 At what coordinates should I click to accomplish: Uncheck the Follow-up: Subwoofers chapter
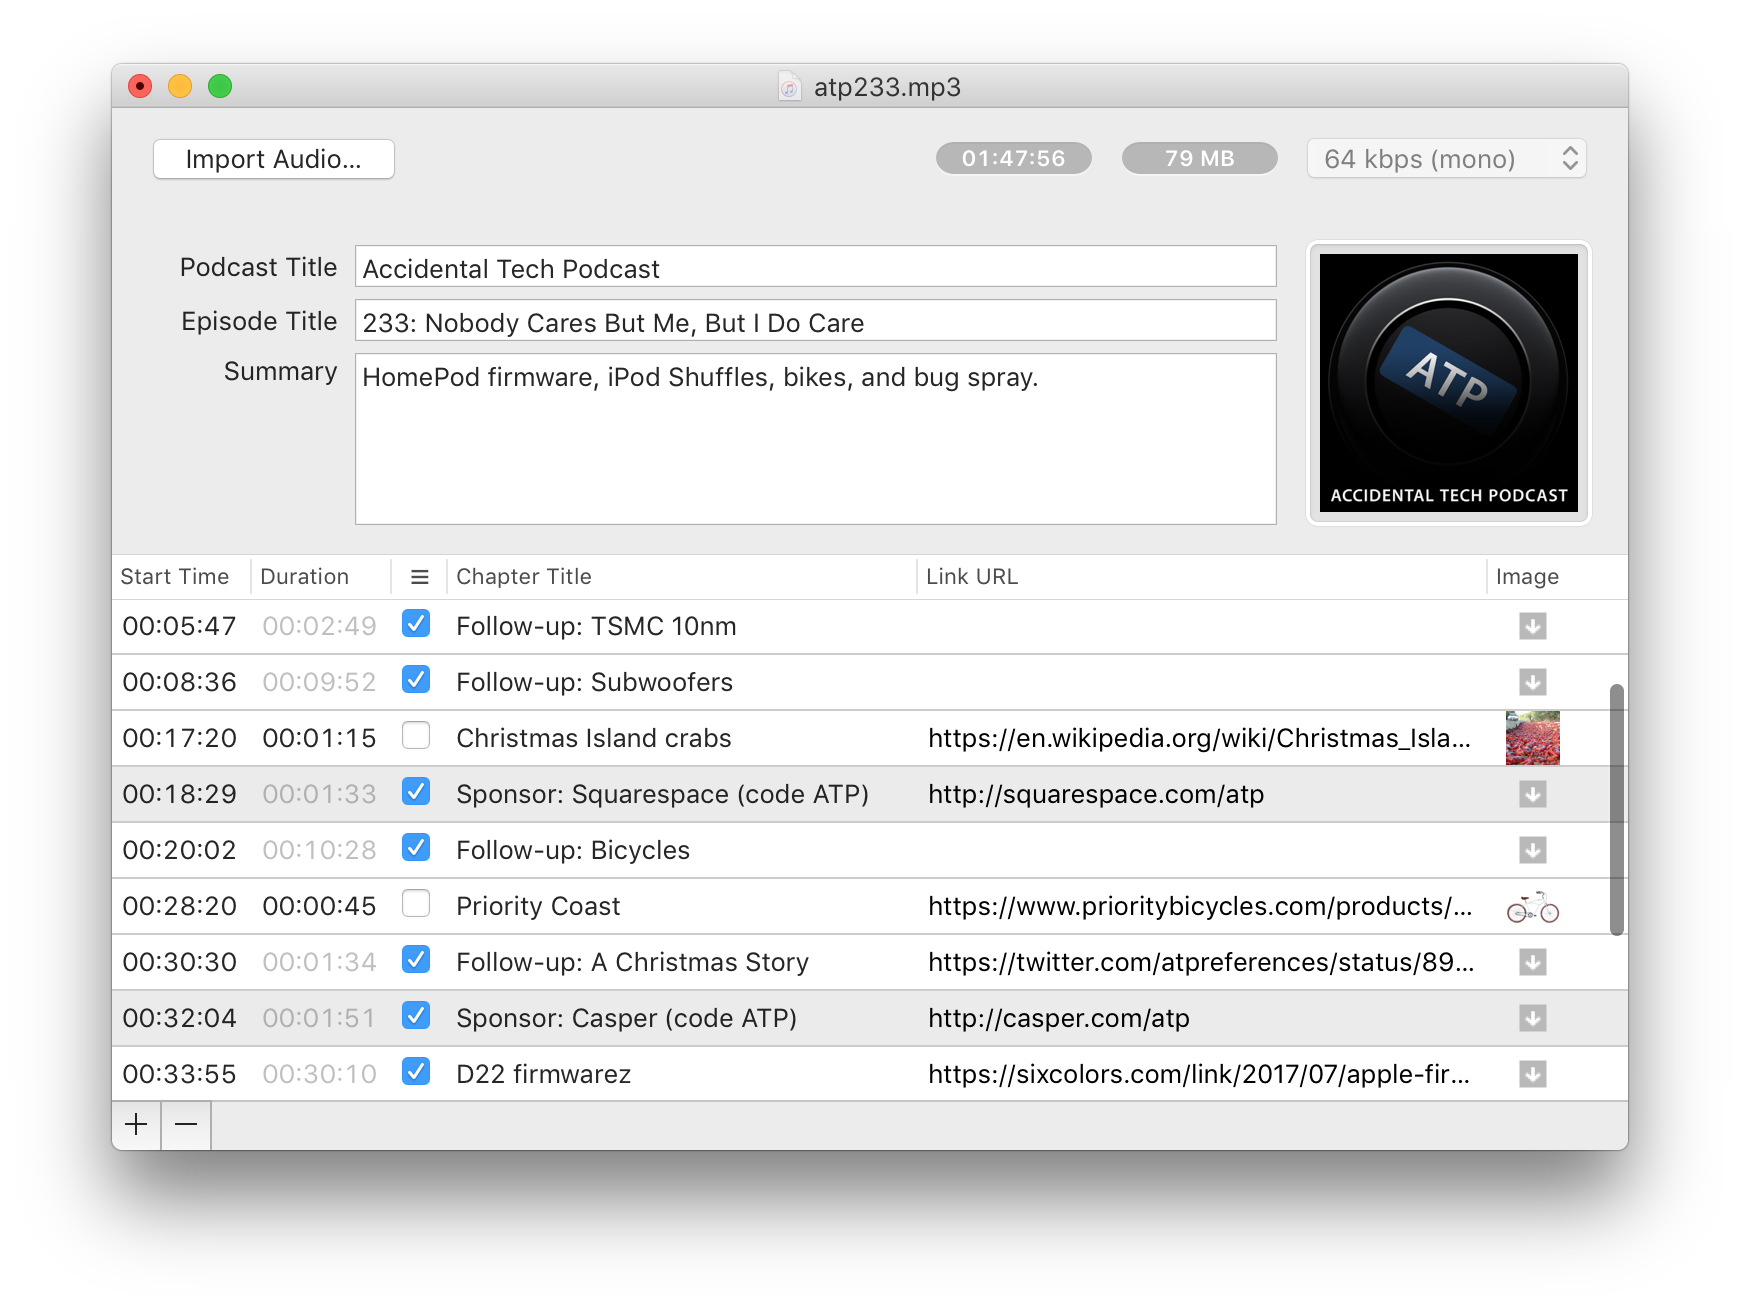(415, 681)
